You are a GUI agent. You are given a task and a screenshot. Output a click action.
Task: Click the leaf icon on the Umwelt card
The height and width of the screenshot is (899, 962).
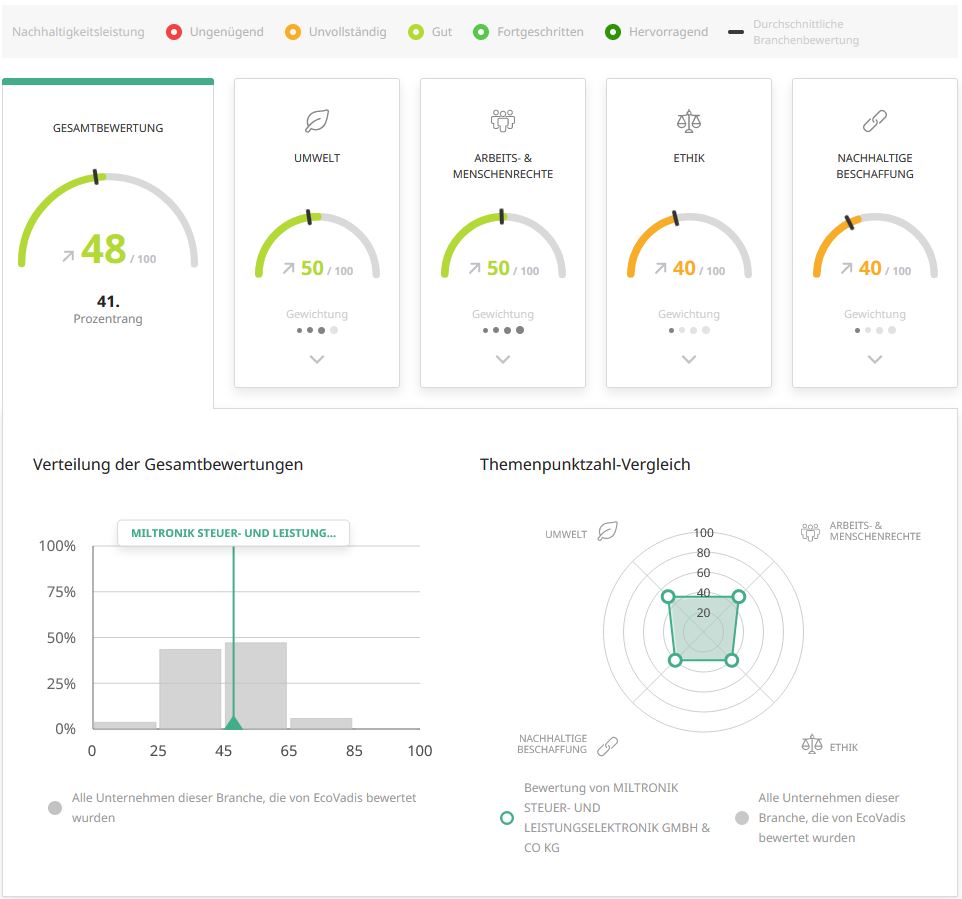click(x=317, y=121)
